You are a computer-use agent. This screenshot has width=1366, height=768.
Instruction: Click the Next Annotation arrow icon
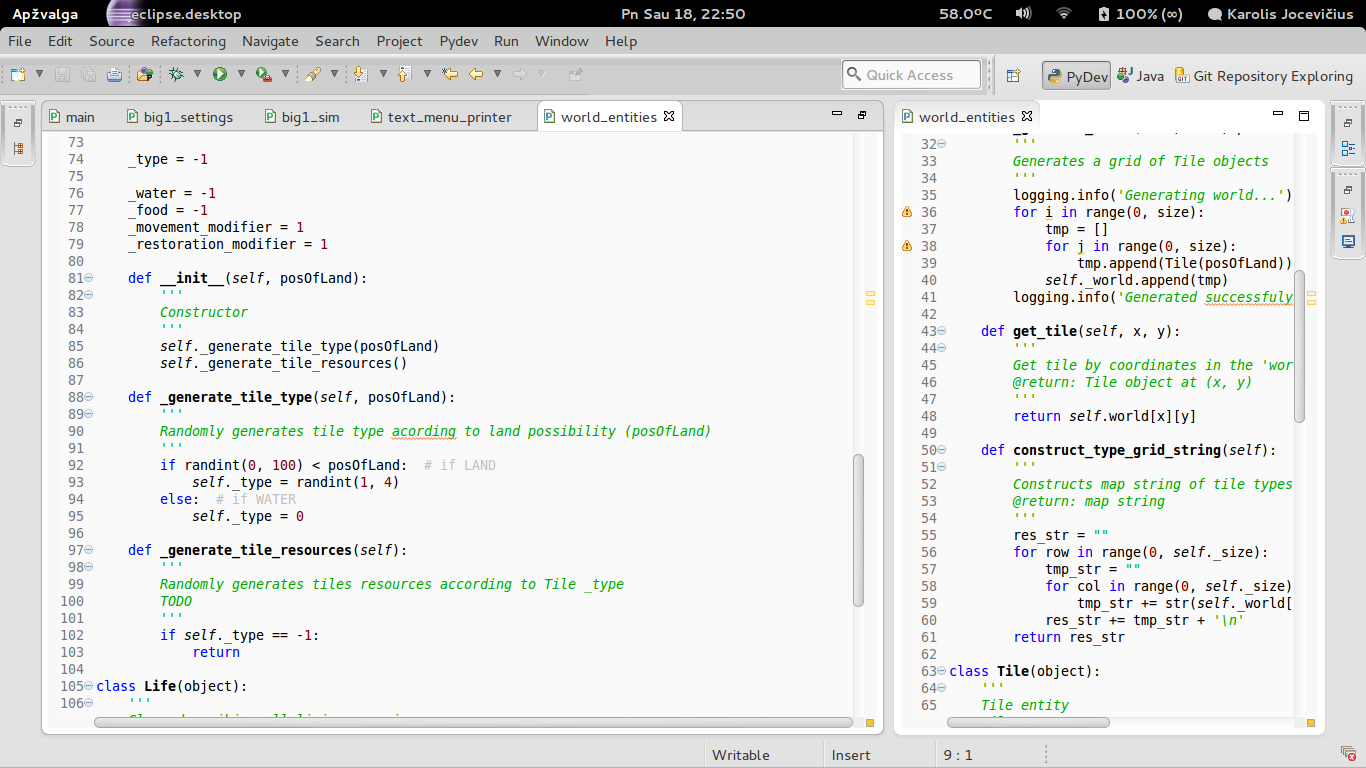click(x=359, y=74)
